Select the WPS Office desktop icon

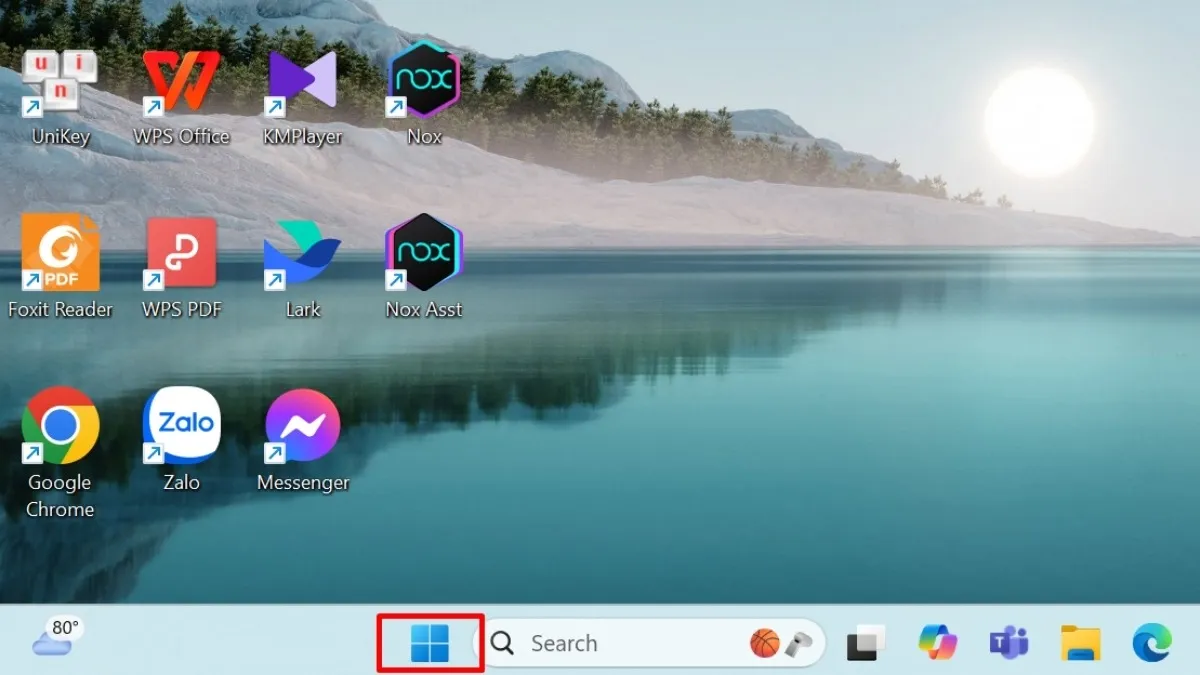(181, 82)
